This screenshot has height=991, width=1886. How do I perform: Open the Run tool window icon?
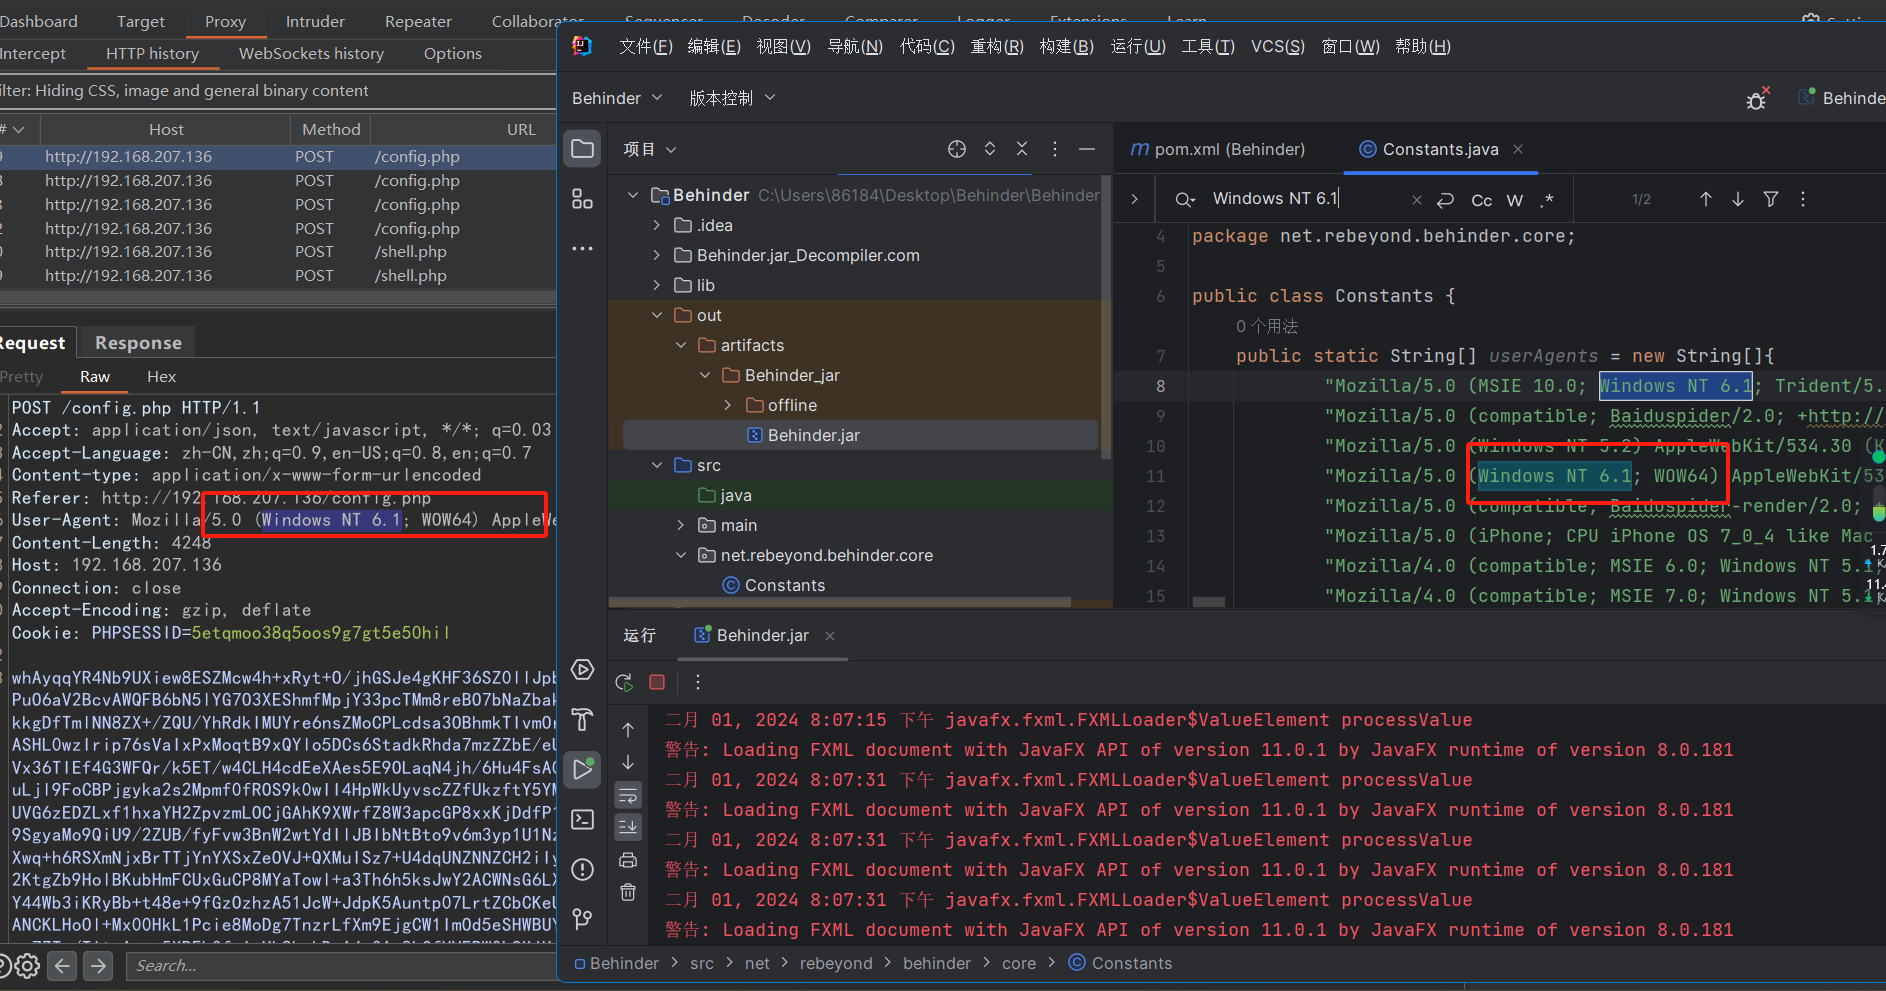582,769
